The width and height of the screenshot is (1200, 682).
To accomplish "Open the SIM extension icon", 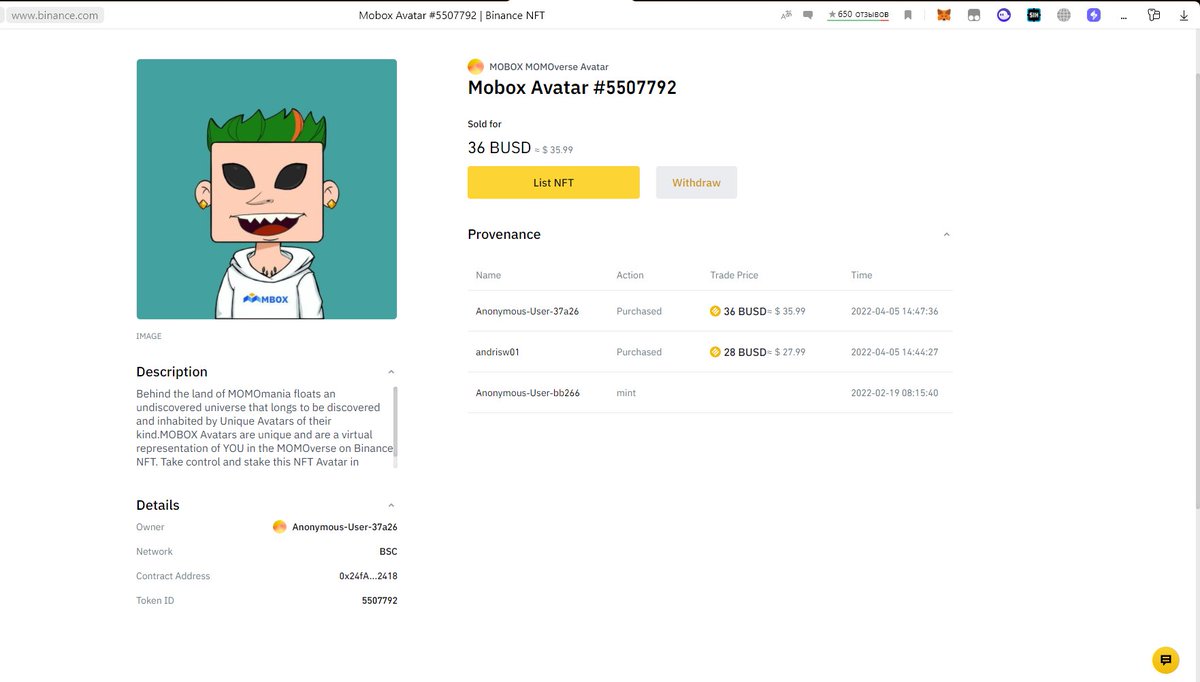I will [1034, 15].
